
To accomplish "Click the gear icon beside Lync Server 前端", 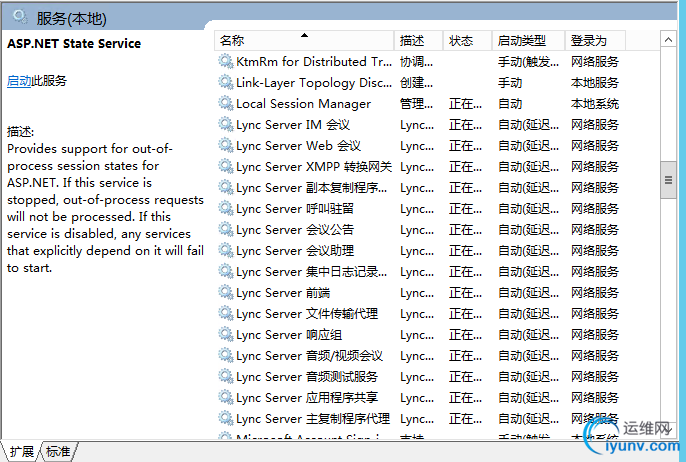I will 226,292.
